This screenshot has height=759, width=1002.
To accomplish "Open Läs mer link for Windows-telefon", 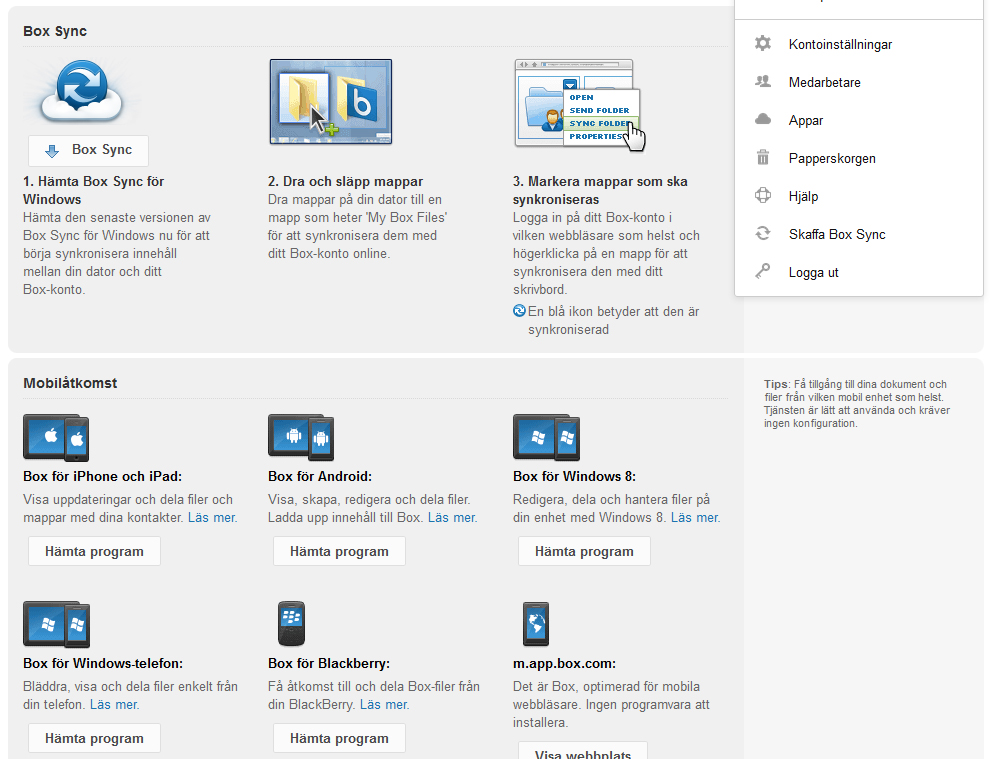I will point(114,705).
